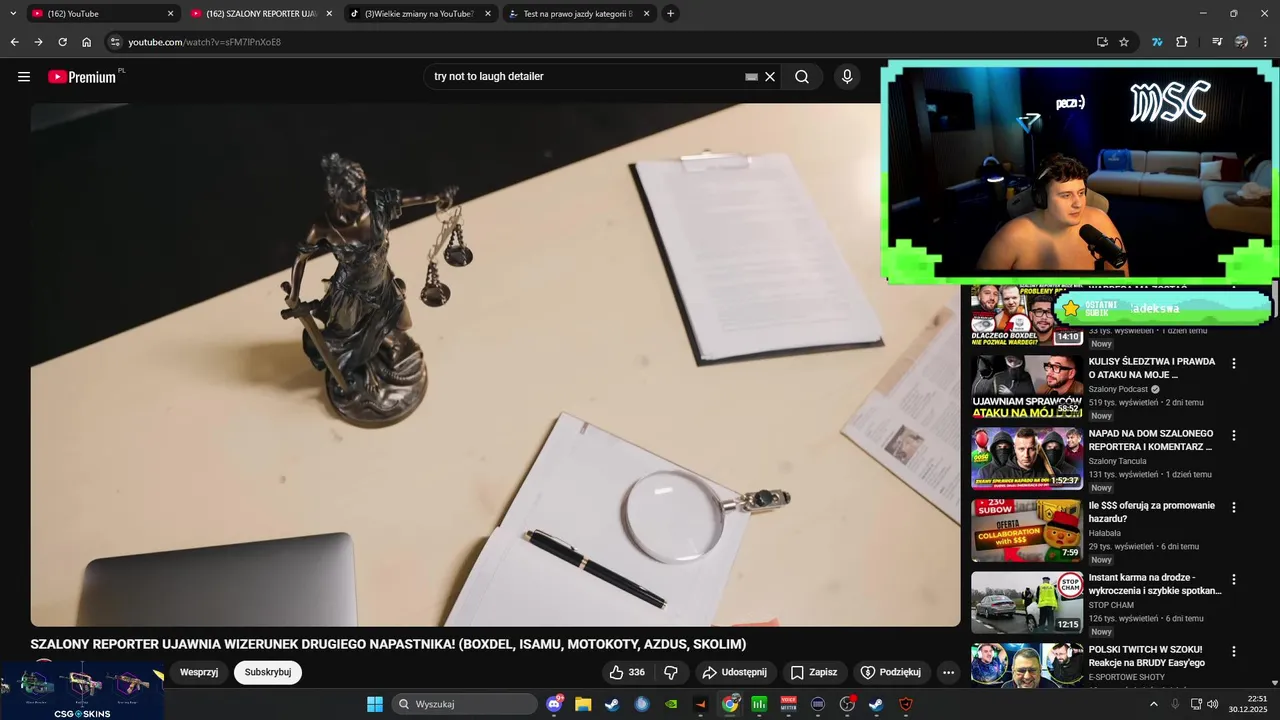
Task: Run search with the magnifier button
Action: [802, 77]
